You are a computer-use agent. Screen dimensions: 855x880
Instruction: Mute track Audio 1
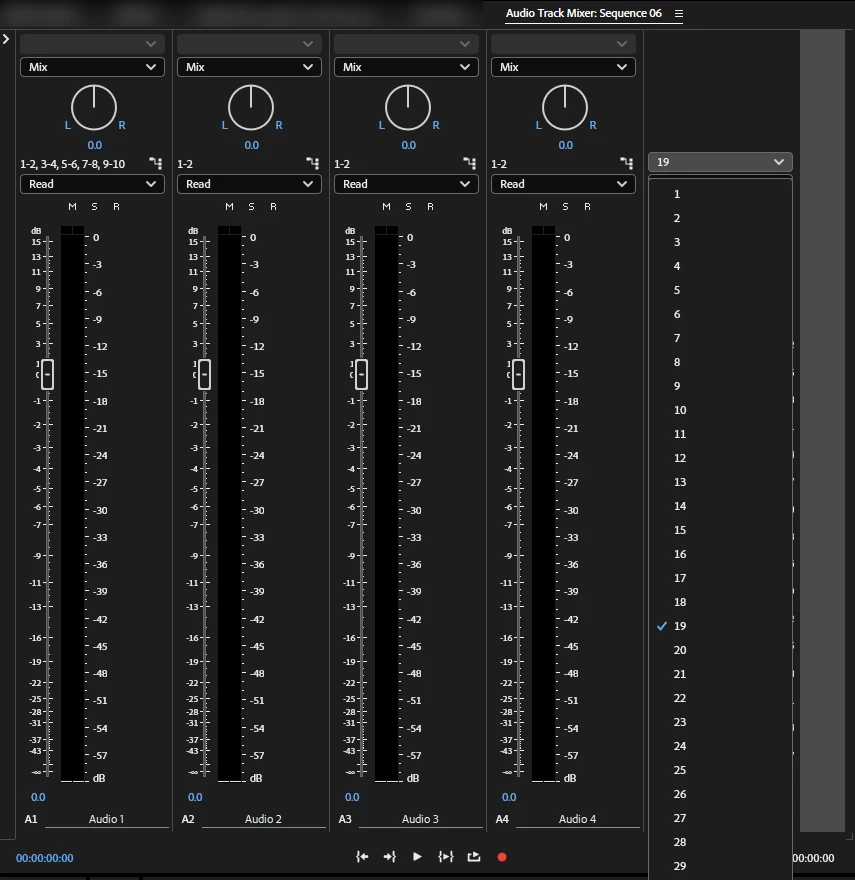tap(72, 207)
